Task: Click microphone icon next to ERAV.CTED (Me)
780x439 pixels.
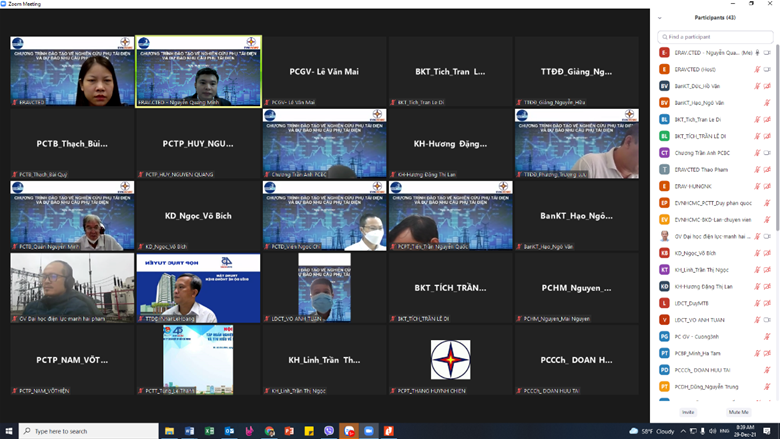Action: coord(757,53)
